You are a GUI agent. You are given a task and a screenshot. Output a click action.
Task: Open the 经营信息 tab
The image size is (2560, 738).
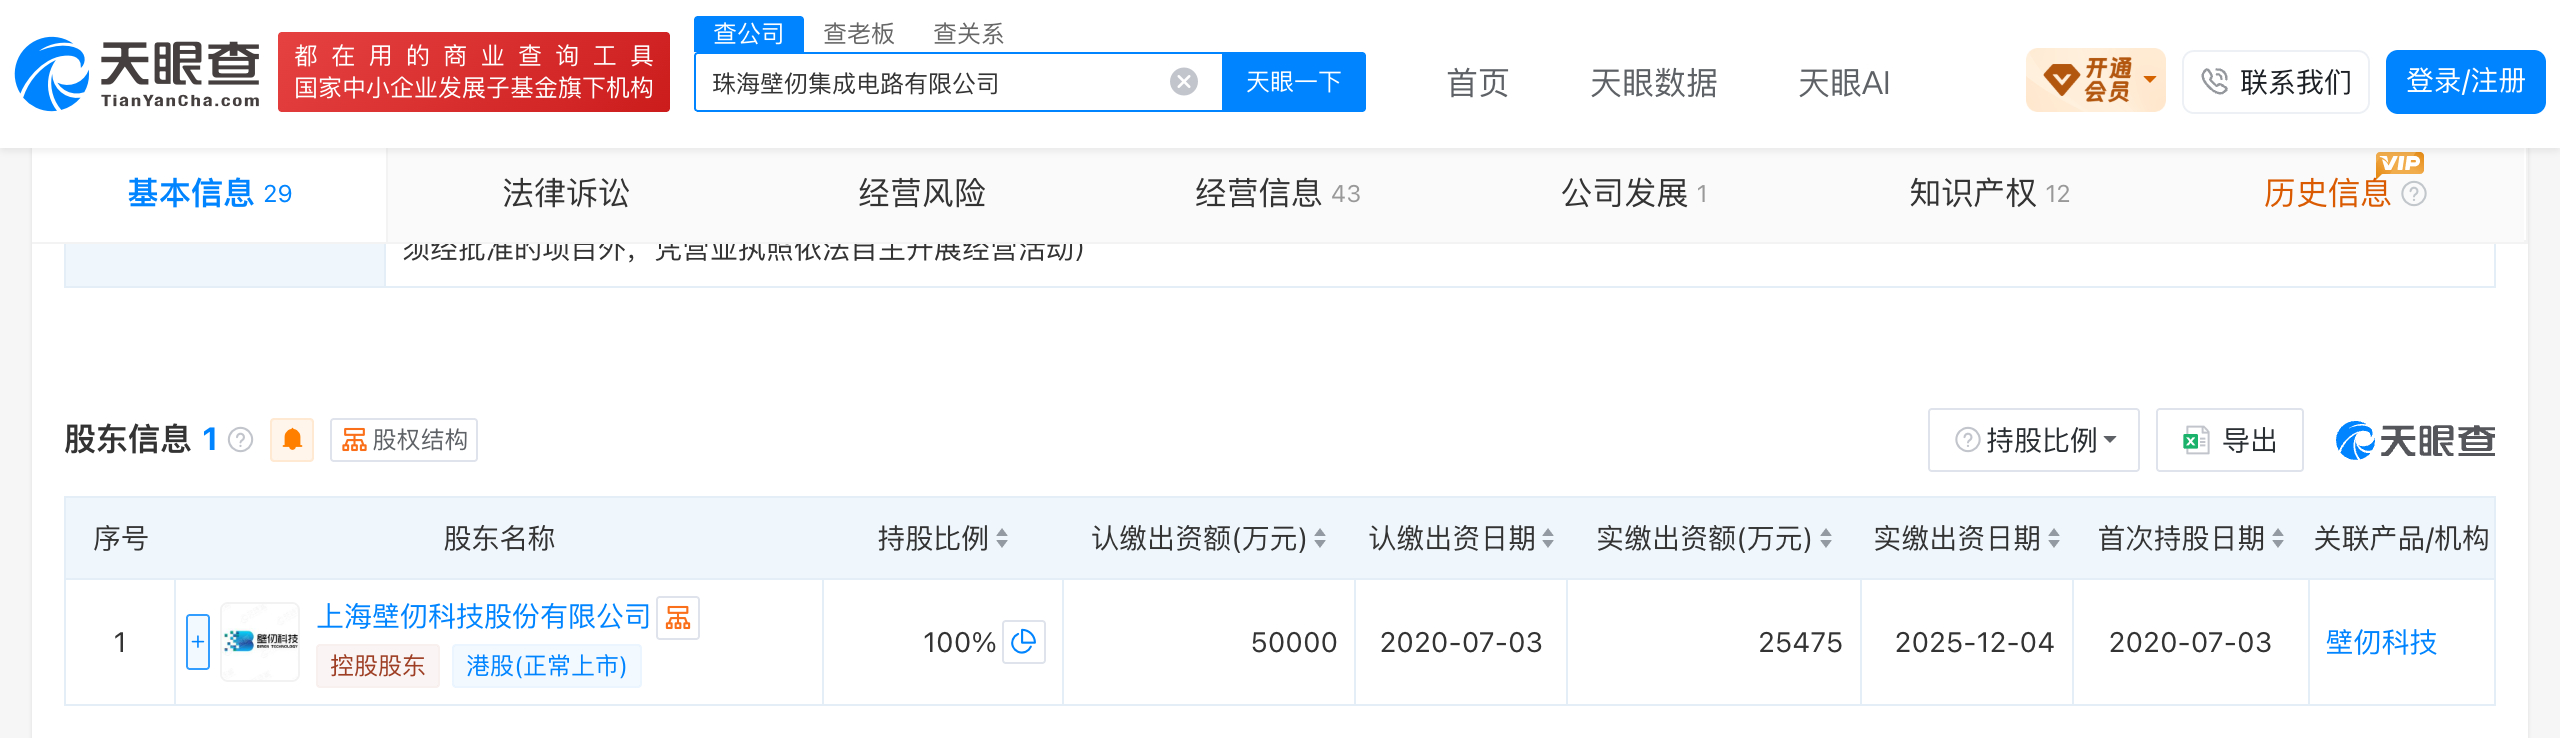1278,194
